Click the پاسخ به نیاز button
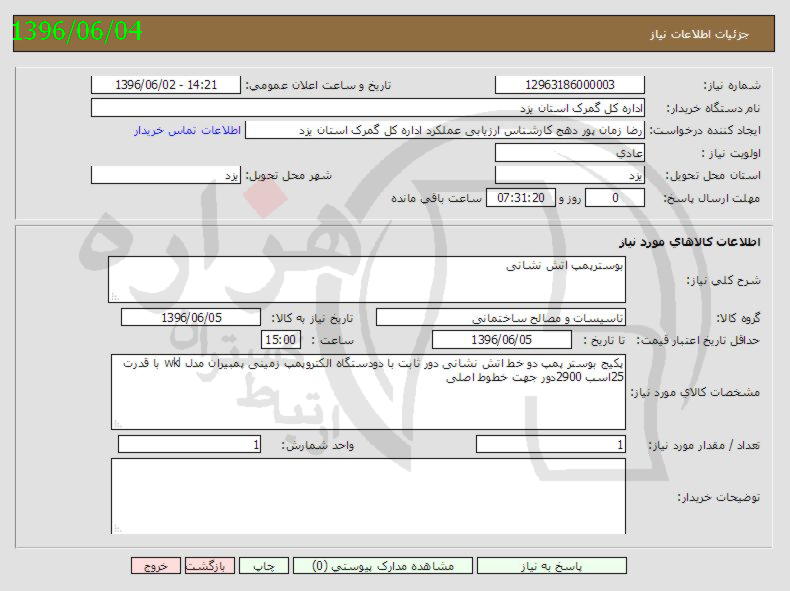The width and height of the screenshot is (790, 591). point(552,565)
